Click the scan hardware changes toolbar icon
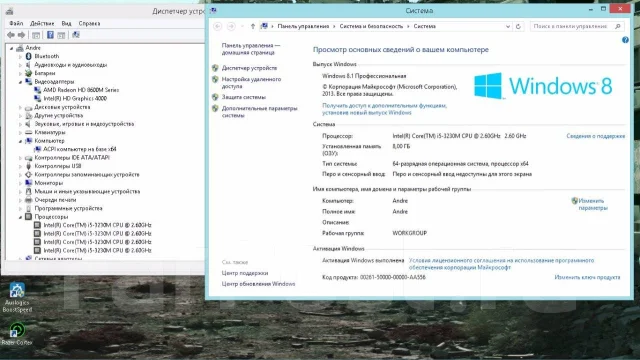Screen dimensions: 640x360 [x=76, y=35]
